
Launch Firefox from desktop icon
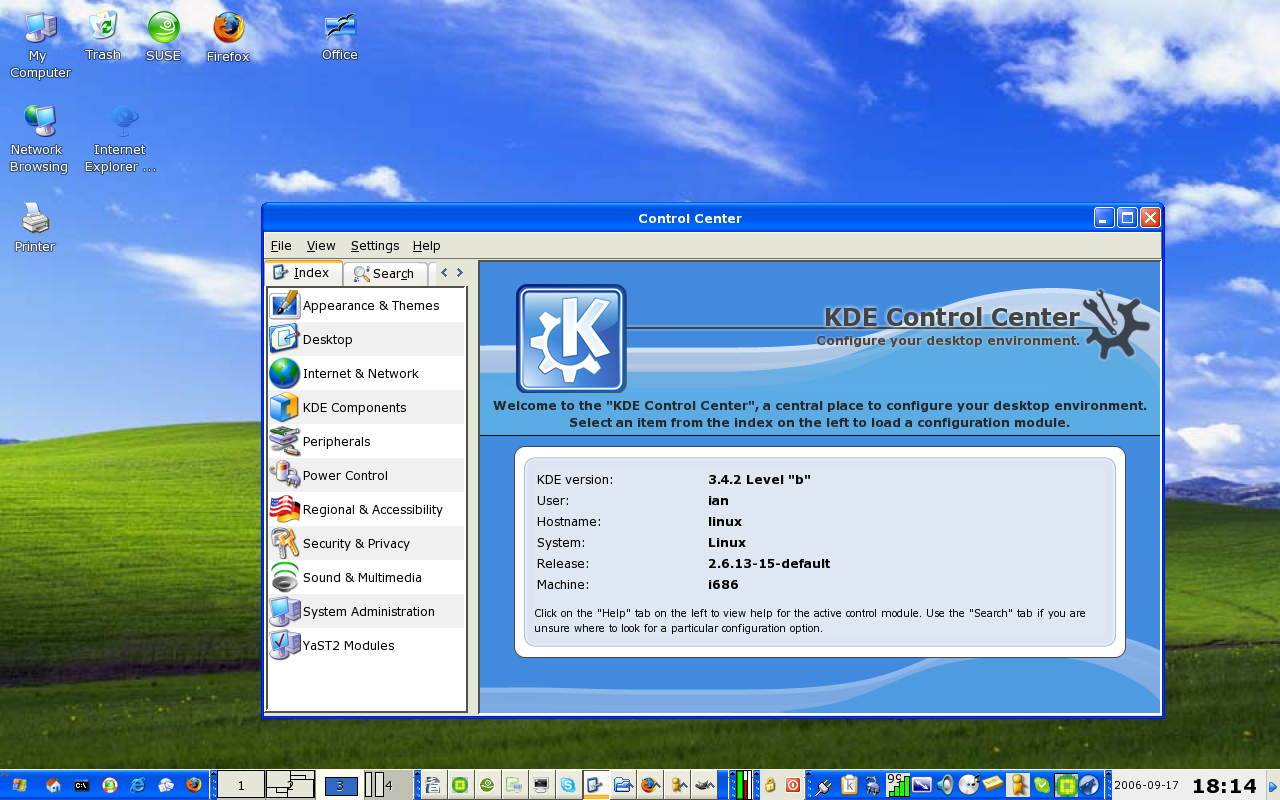click(x=228, y=38)
